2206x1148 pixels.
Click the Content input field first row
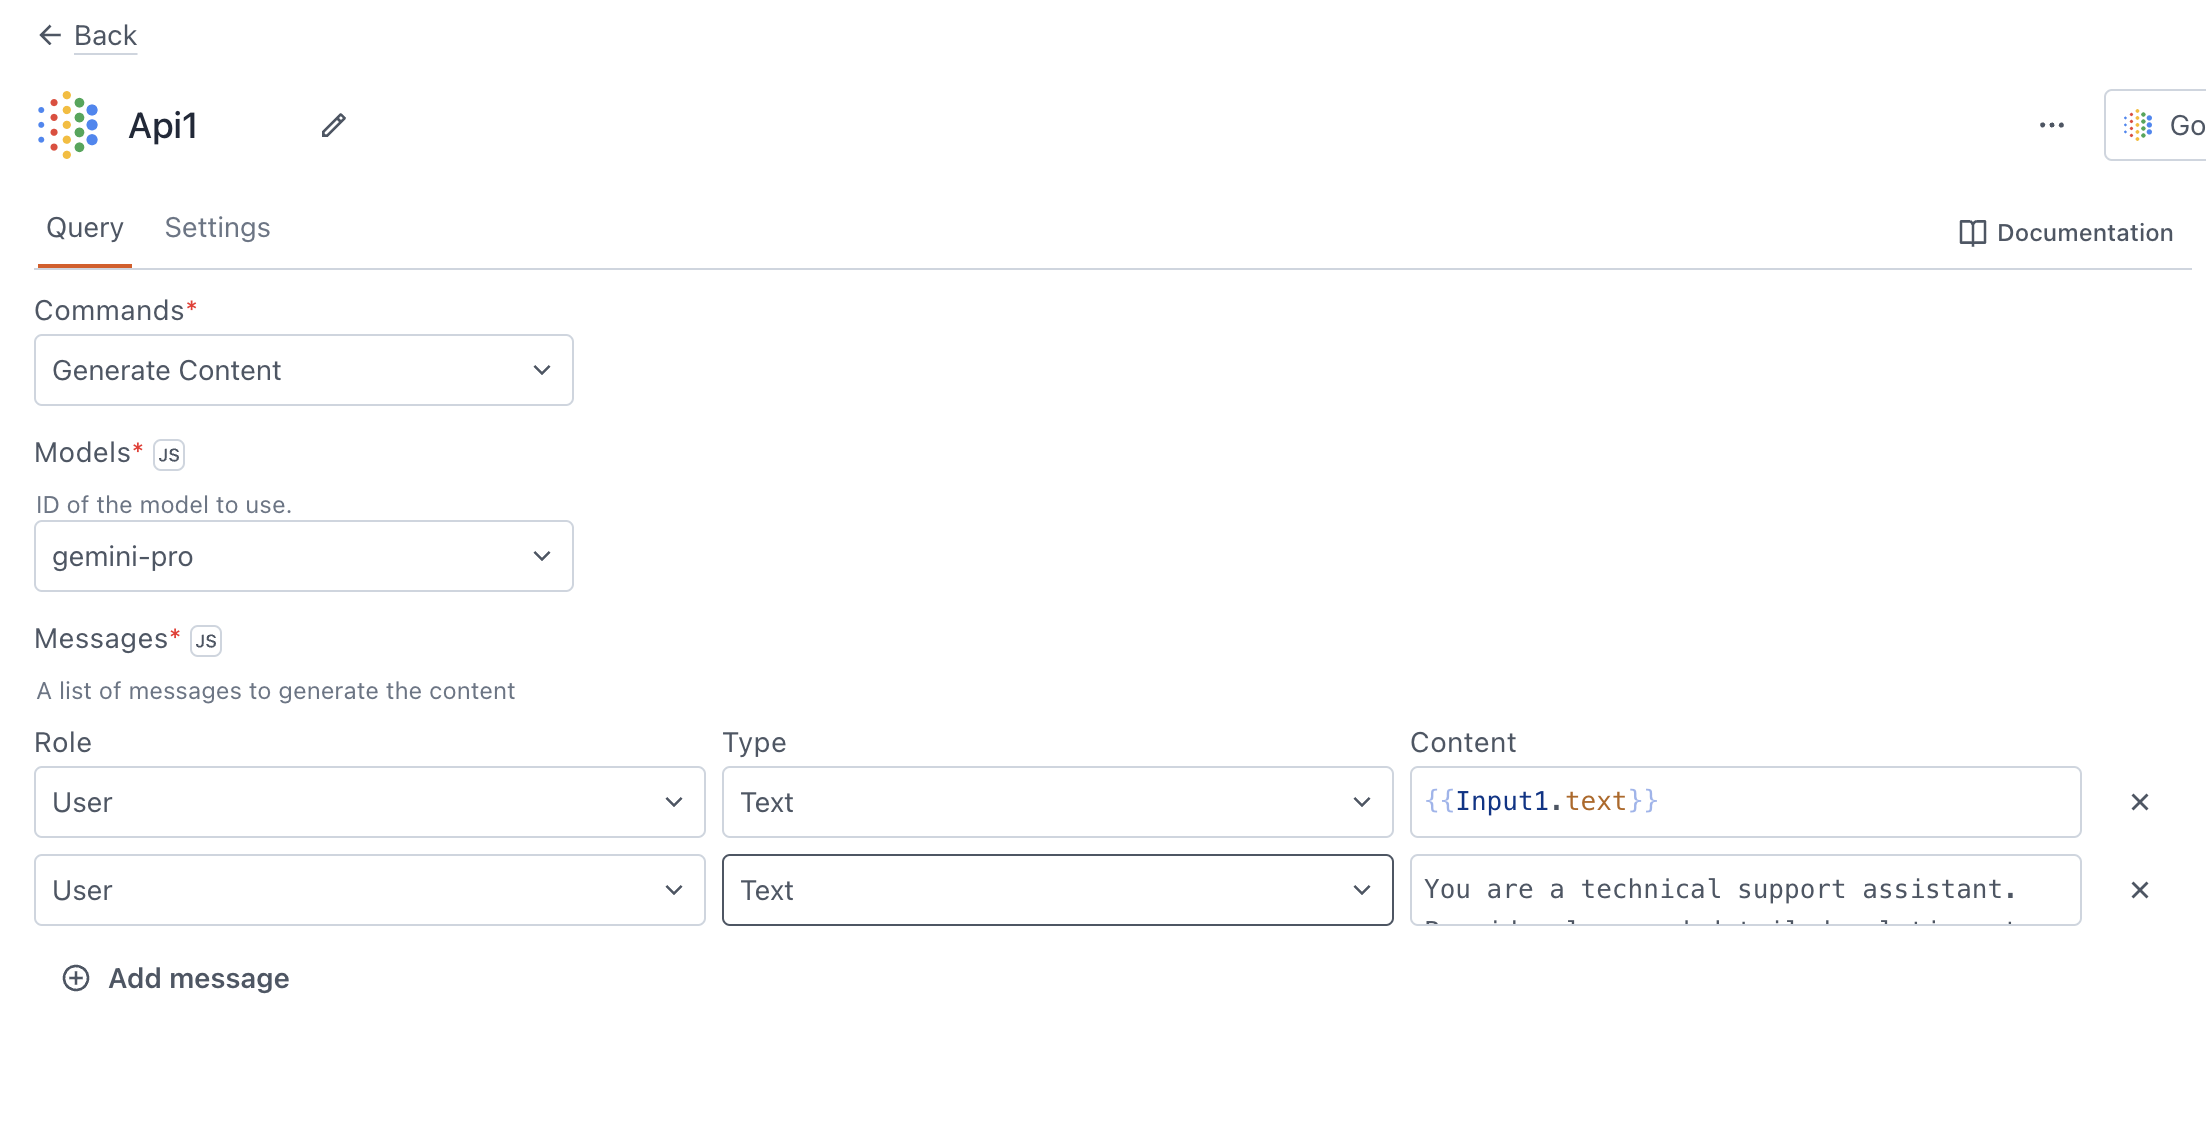[1745, 801]
